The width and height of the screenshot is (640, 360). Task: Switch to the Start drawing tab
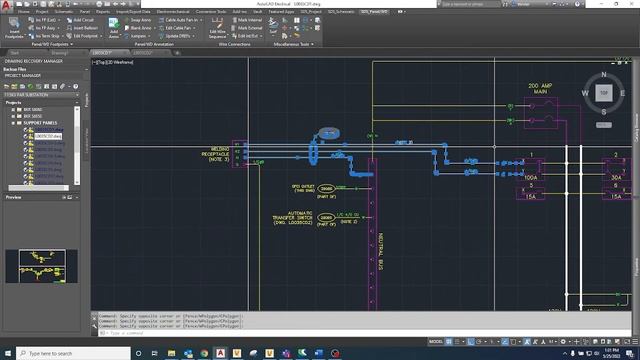pos(14,53)
